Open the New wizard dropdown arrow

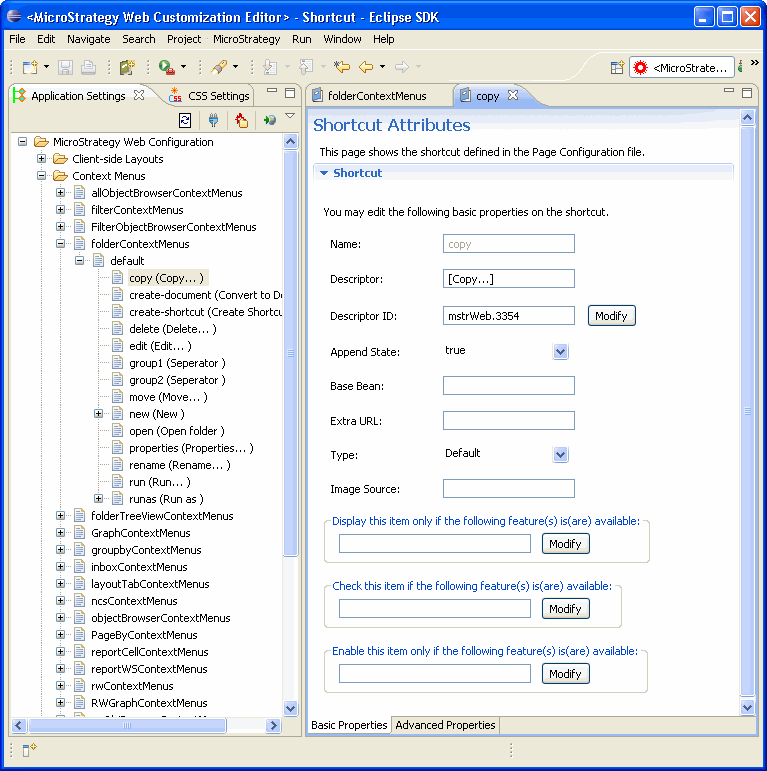(x=46, y=66)
